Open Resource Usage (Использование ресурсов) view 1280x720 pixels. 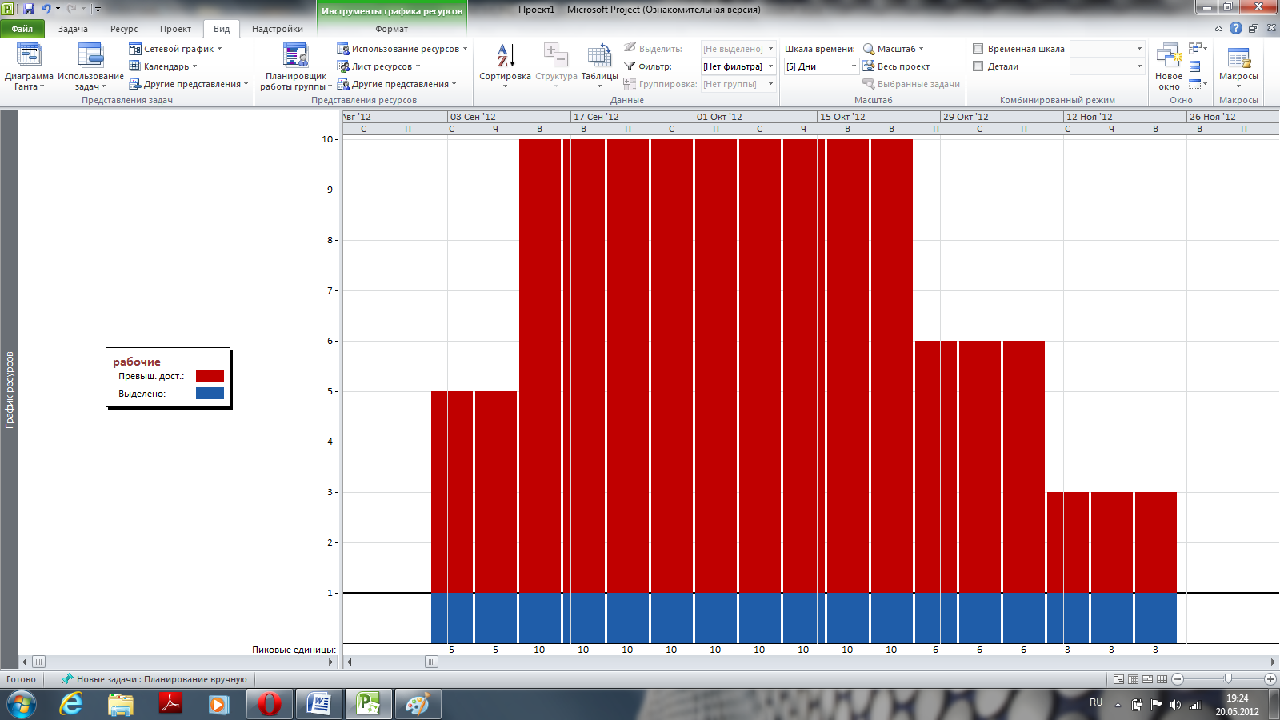click(x=402, y=49)
